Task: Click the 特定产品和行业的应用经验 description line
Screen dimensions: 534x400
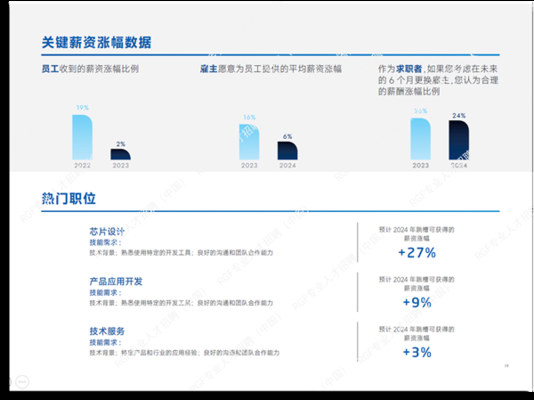Action: pos(184,353)
